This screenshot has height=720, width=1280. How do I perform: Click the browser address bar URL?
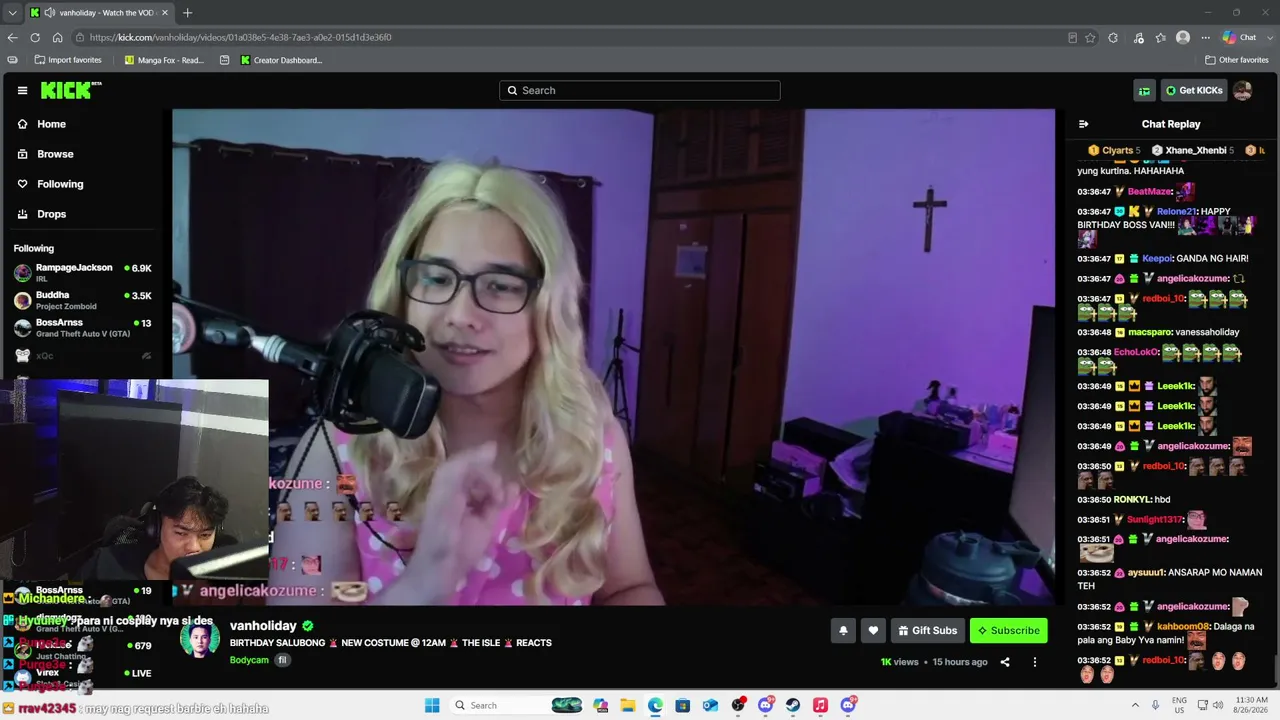(240, 37)
